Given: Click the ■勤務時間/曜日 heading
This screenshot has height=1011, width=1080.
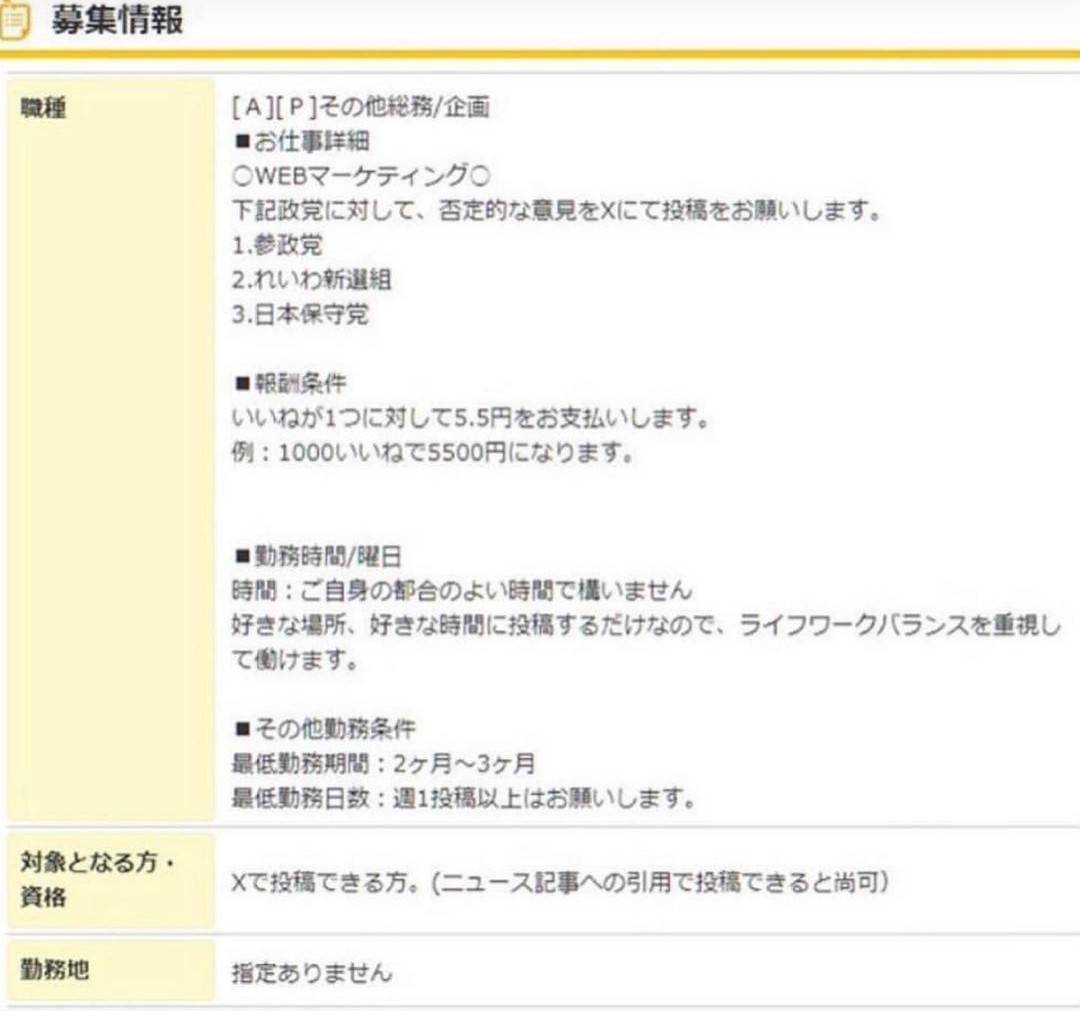Looking at the screenshot, I should (318, 556).
